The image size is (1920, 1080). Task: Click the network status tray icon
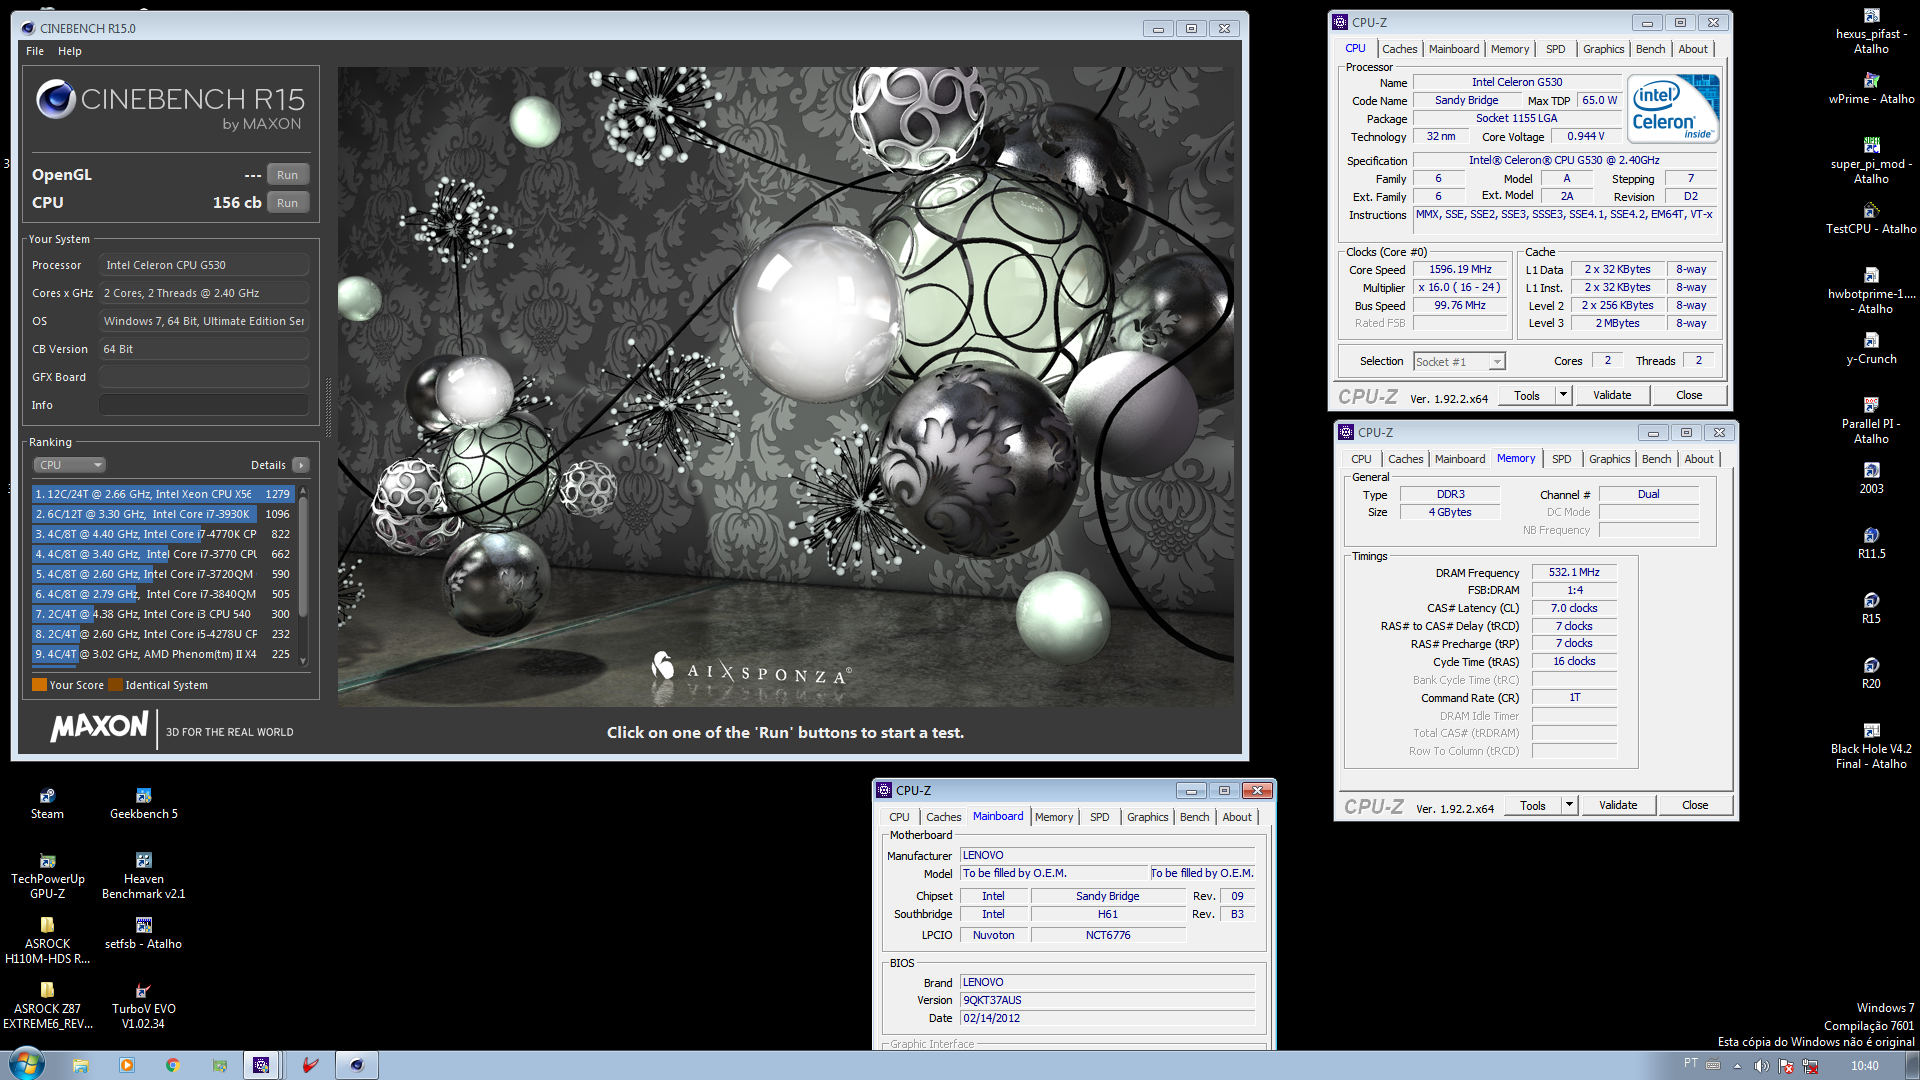click(1810, 1066)
